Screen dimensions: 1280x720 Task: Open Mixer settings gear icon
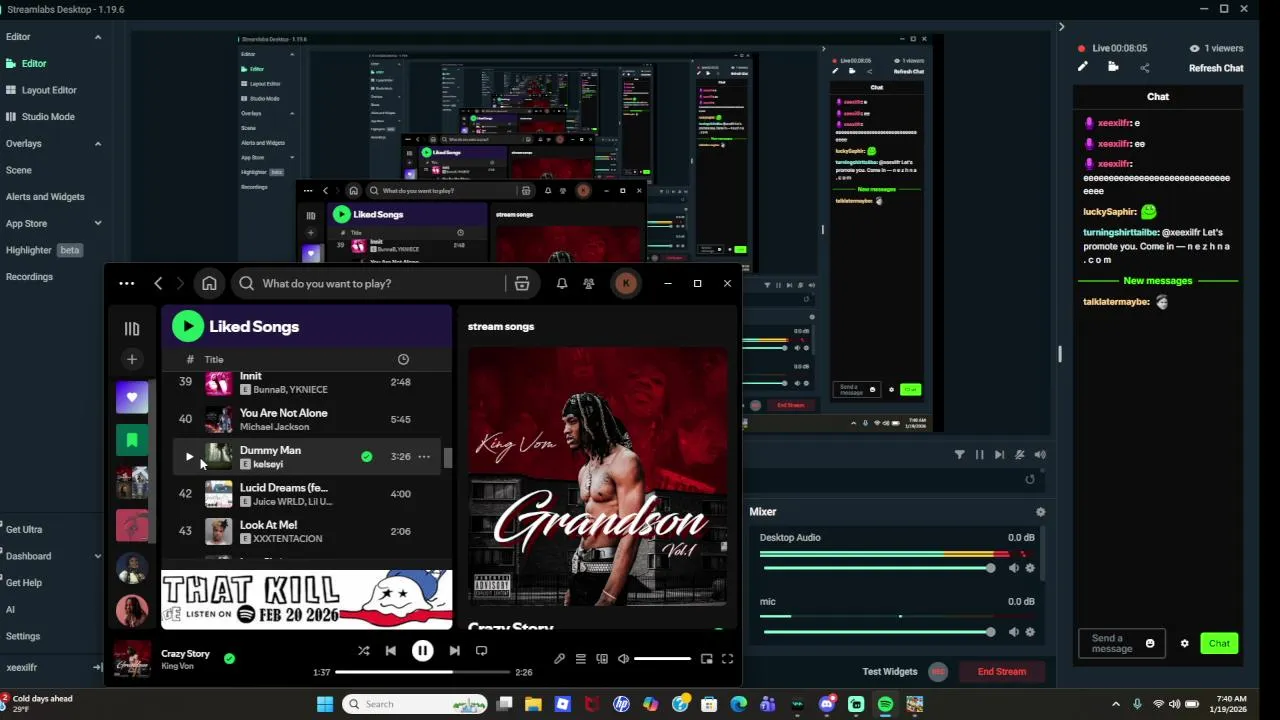tap(1040, 512)
